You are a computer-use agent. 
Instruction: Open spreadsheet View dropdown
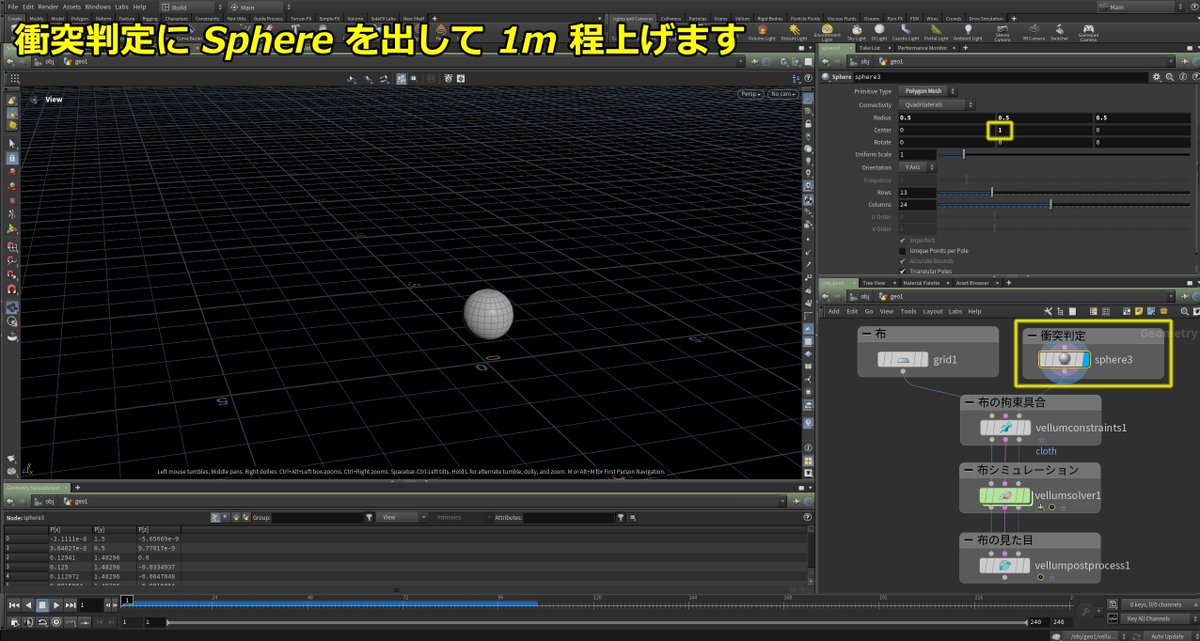[400, 518]
